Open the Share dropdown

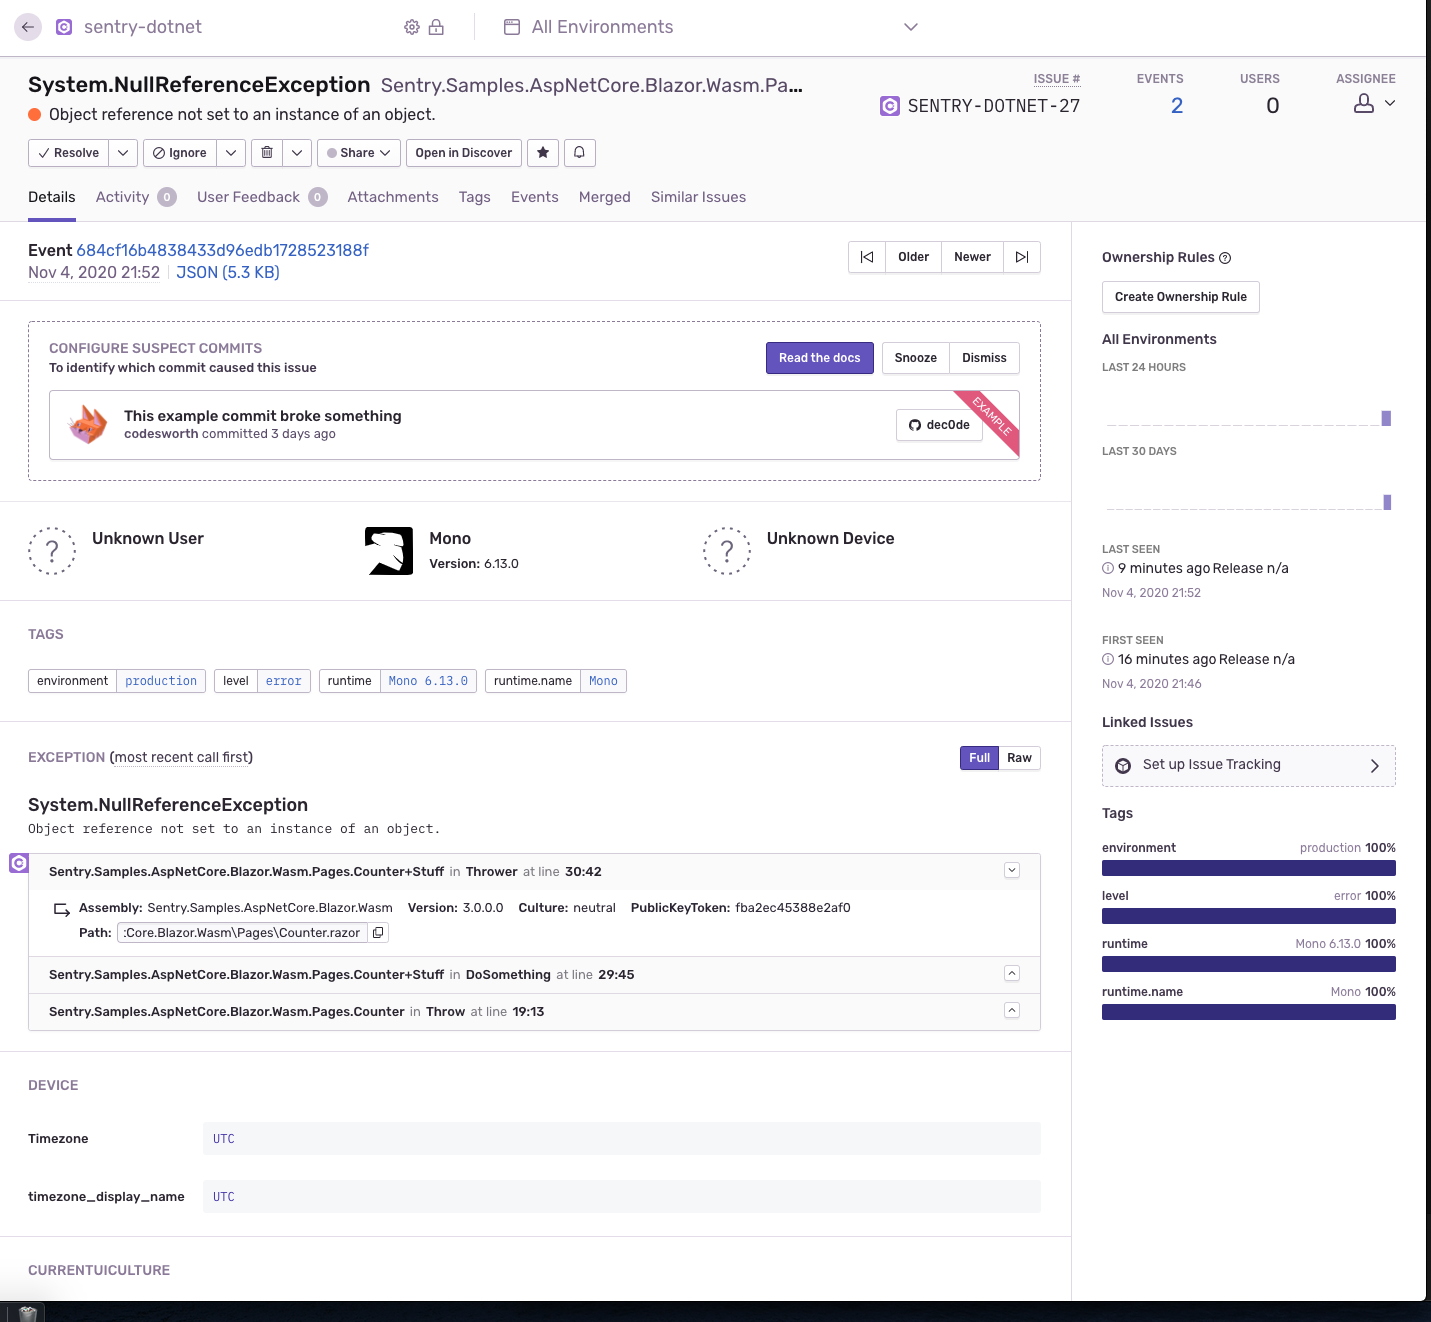point(359,153)
